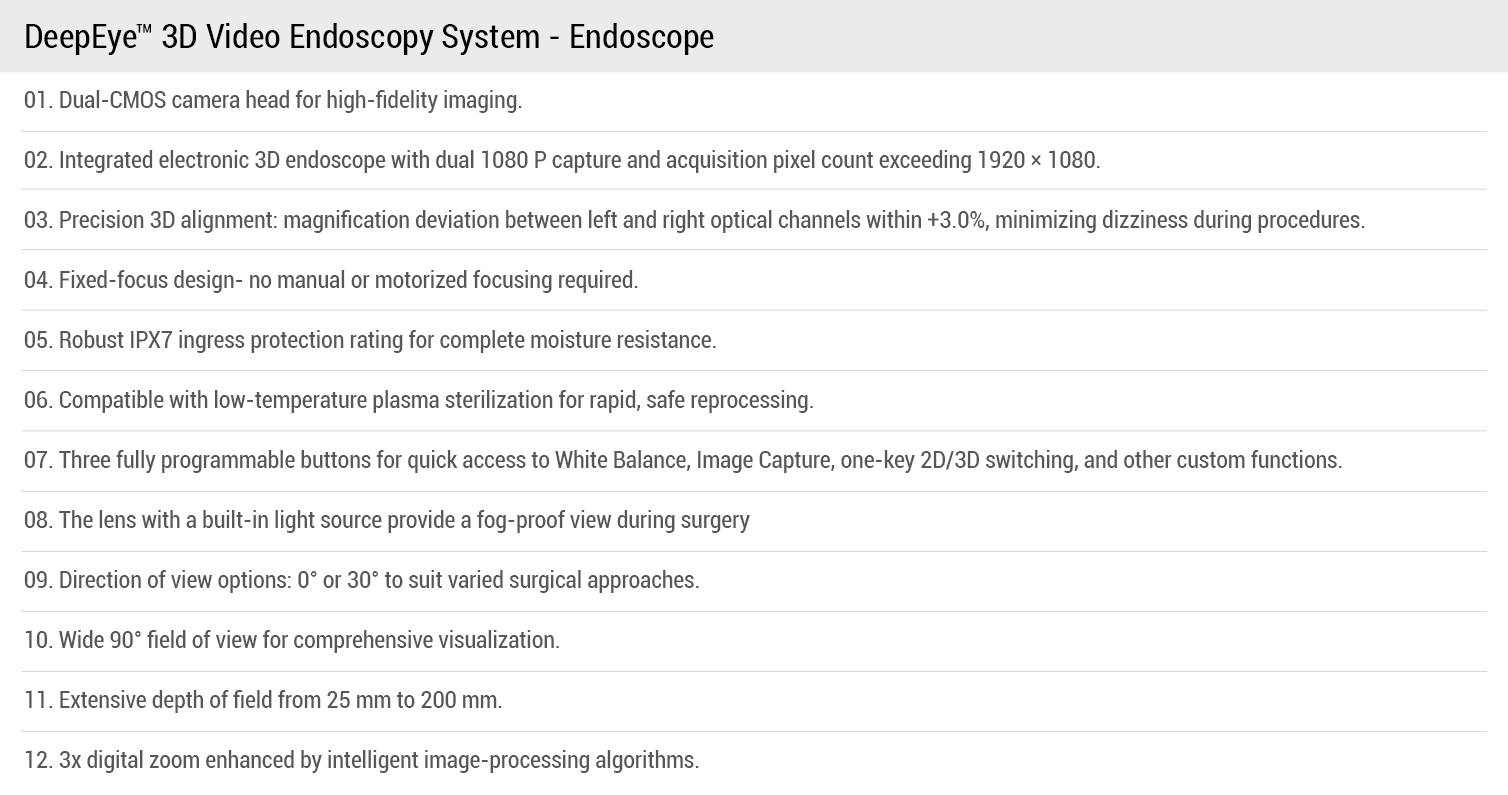
Task: Click the 3x digital zoom item
Action: (x=361, y=760)
